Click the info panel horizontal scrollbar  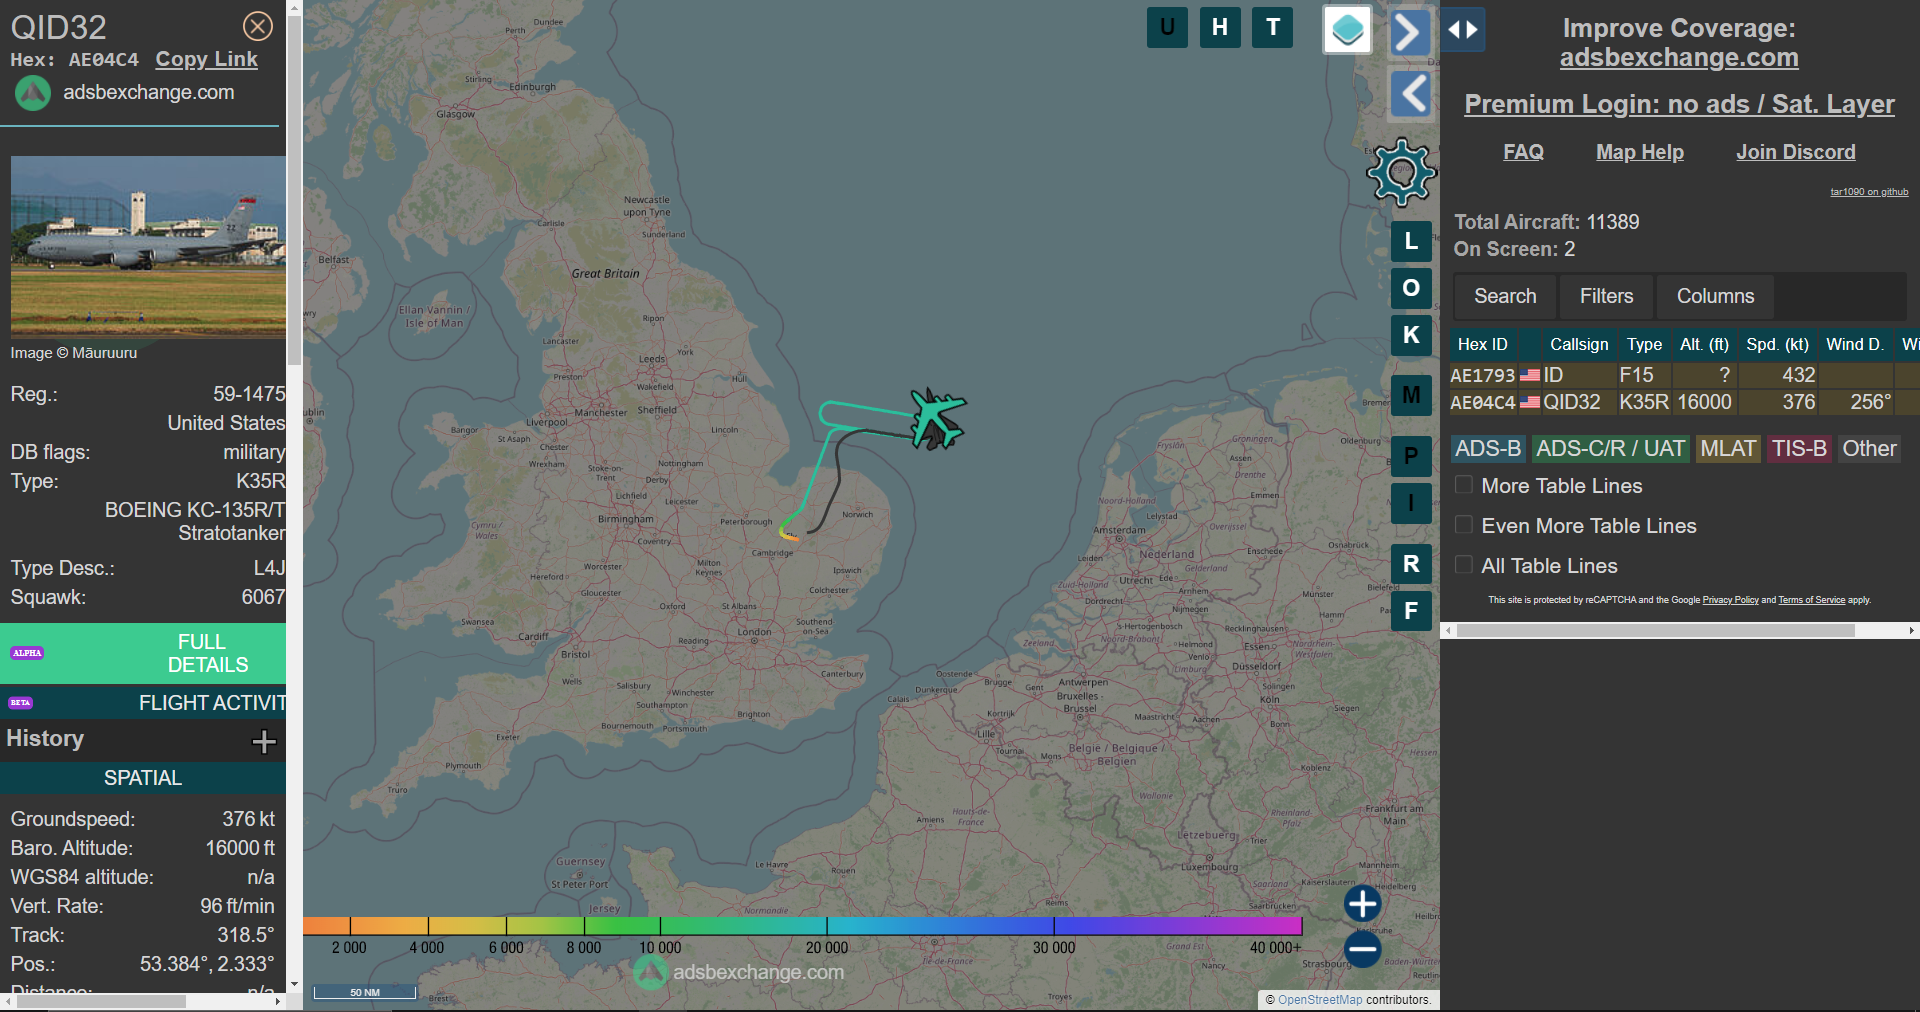tap(100, 1001)
